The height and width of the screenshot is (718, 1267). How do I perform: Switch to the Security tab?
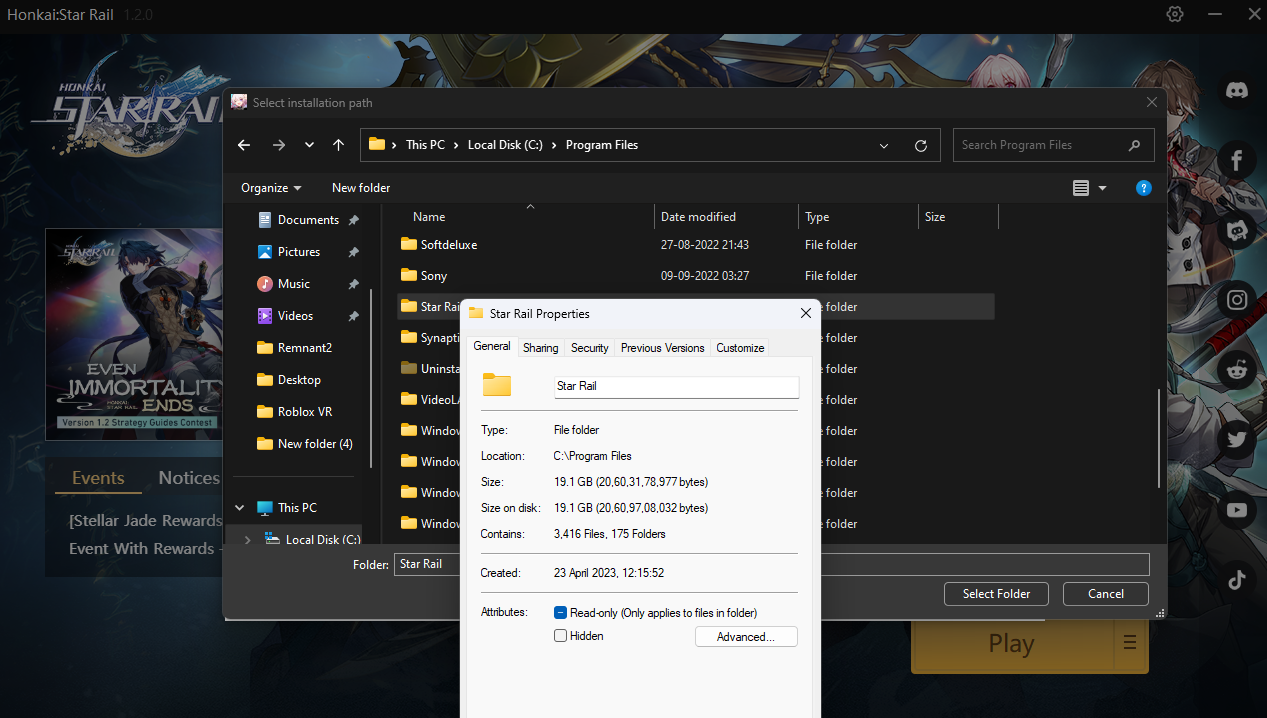click(x=590, y=348)
